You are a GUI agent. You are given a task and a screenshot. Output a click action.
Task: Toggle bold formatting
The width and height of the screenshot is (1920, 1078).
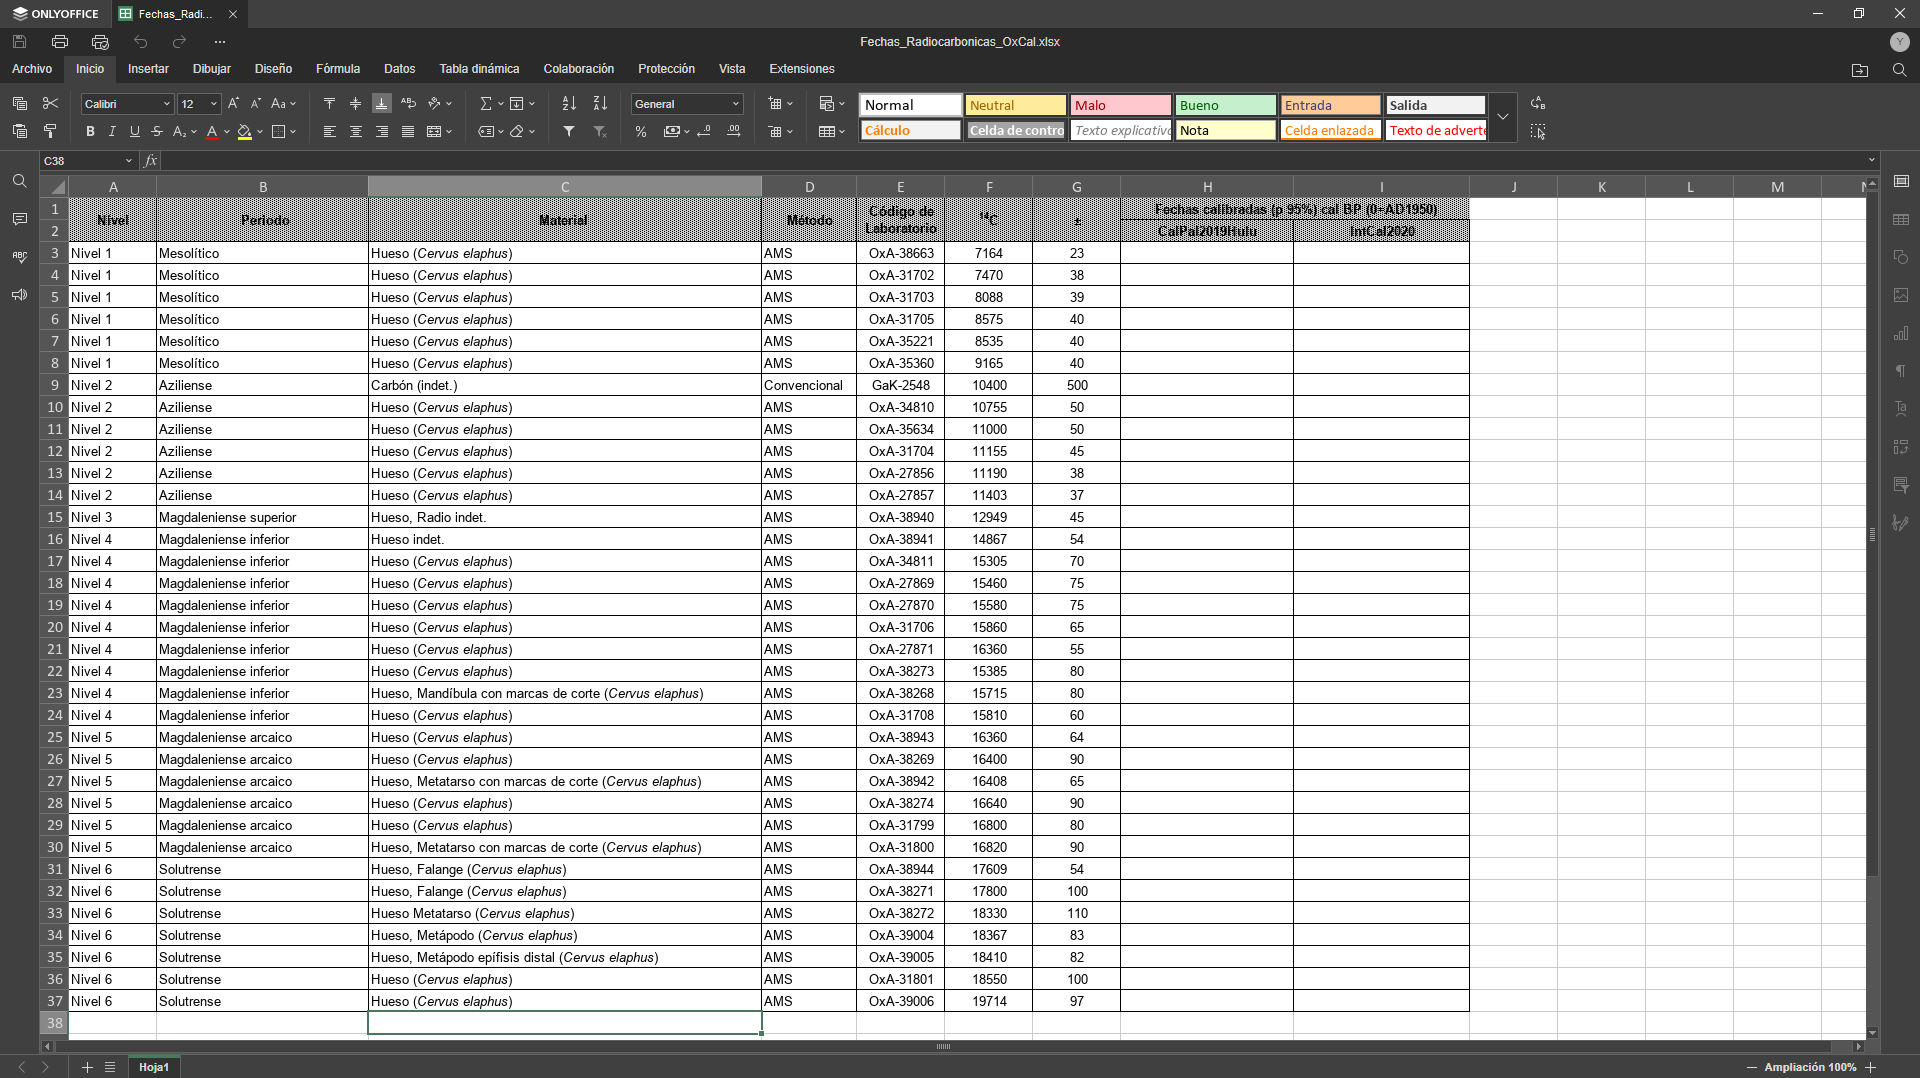90,132
